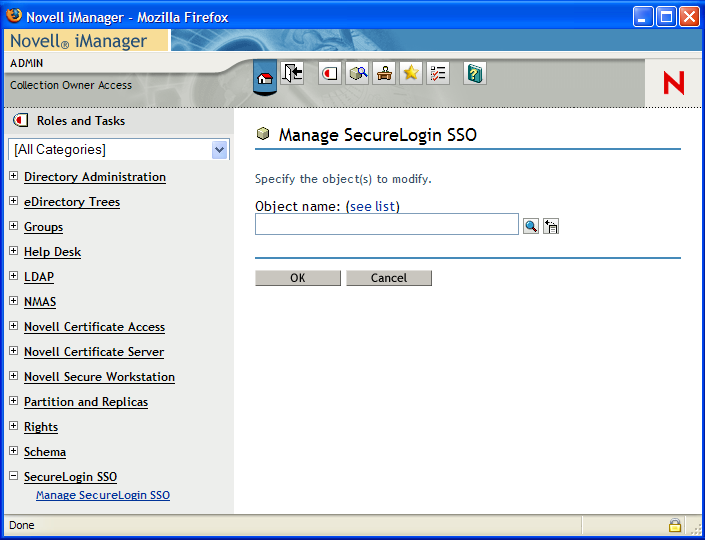Click the cube icon beside page title
This screenshot has width=705, height=540.
263,134
